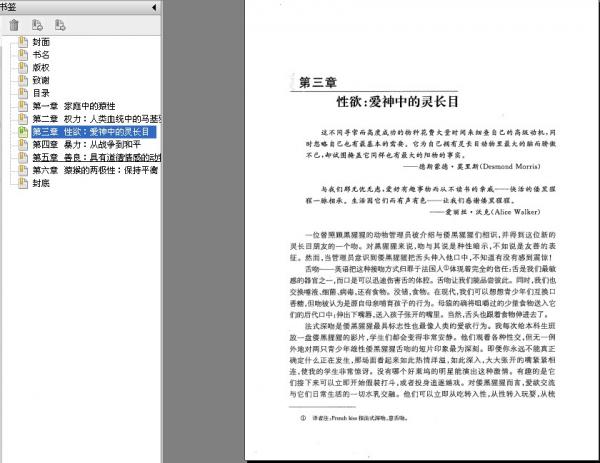Open underlined 第五章 善良 bookmark

click(x=96, y=157)
